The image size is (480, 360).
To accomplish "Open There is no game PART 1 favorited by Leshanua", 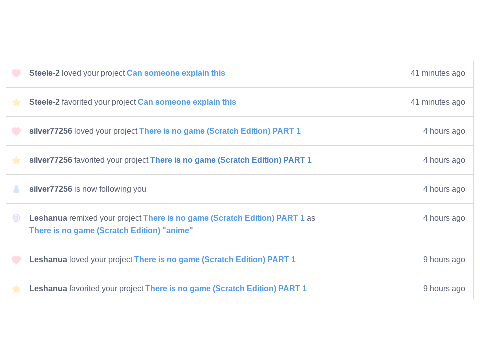I will pos(226,288).
